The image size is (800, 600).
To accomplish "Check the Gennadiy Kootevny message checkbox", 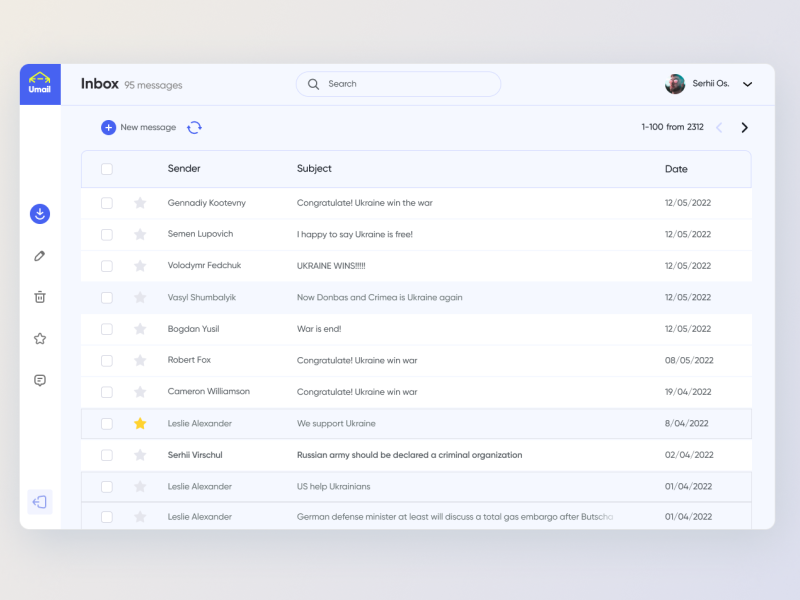I will click(107, 203).
